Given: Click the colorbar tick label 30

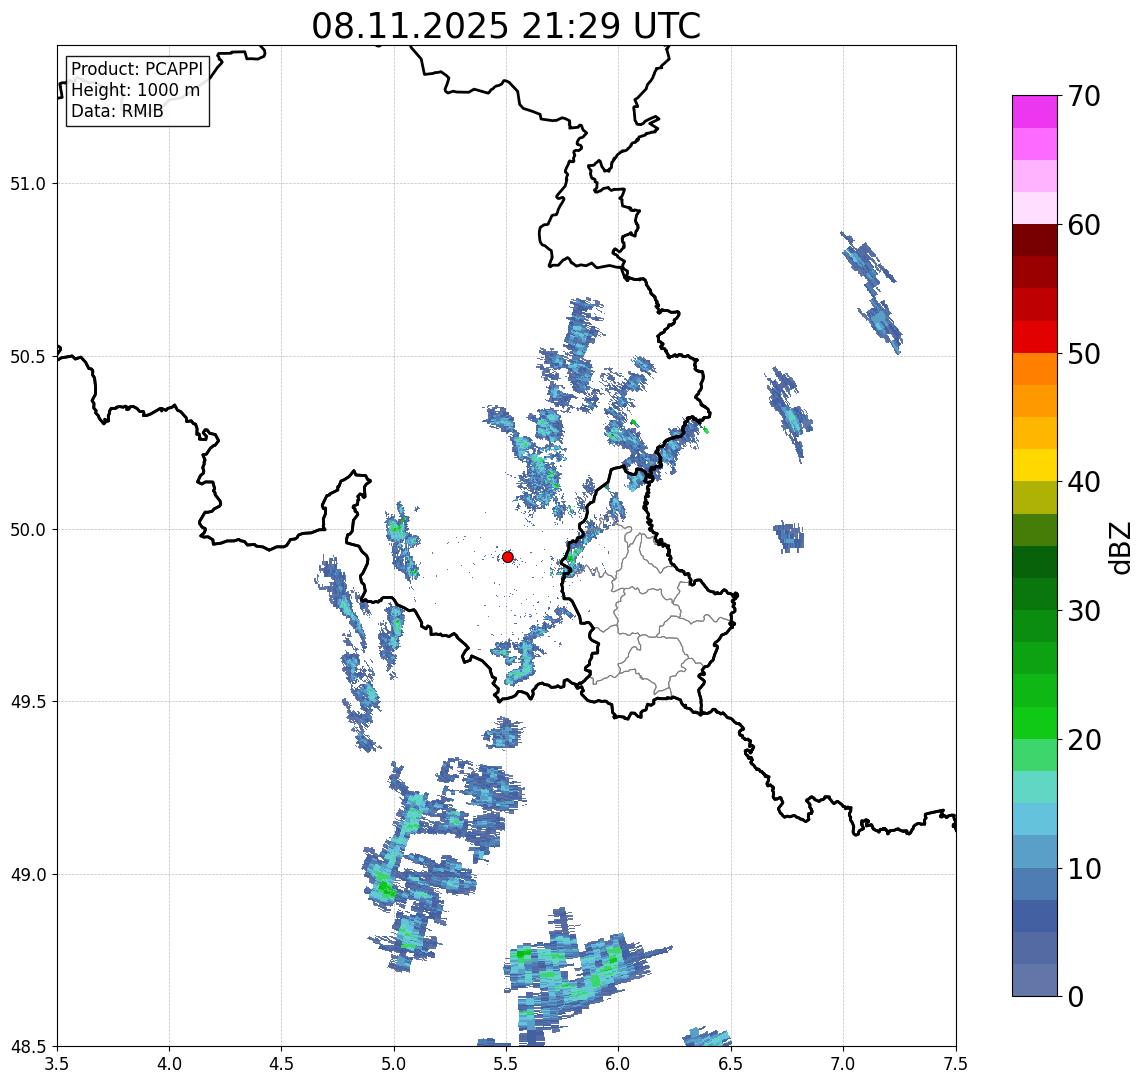Looking at the screenshot, I should (x=1084, y=611).
